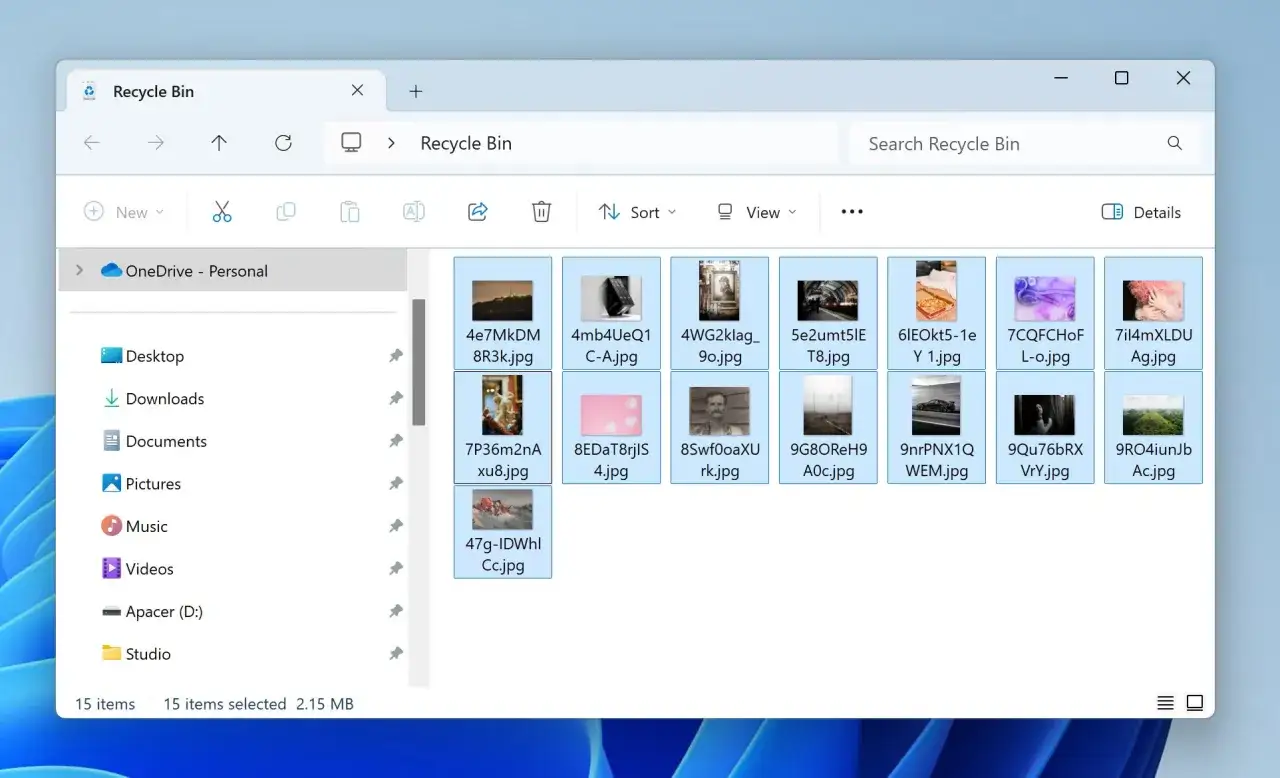Select file 4WG2kIag_9o.jpg
Viewport: 1280px width, 778px height.
point(720,313)
